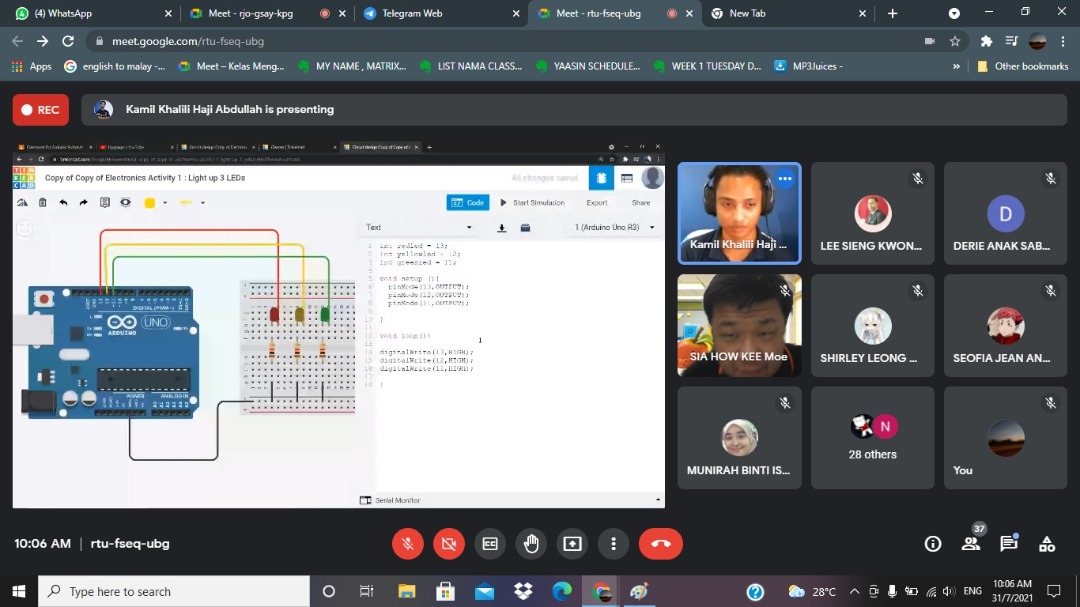Open the Activities panel icon
Viewport: 1080px width, 607px height.
click(1047, 544)
